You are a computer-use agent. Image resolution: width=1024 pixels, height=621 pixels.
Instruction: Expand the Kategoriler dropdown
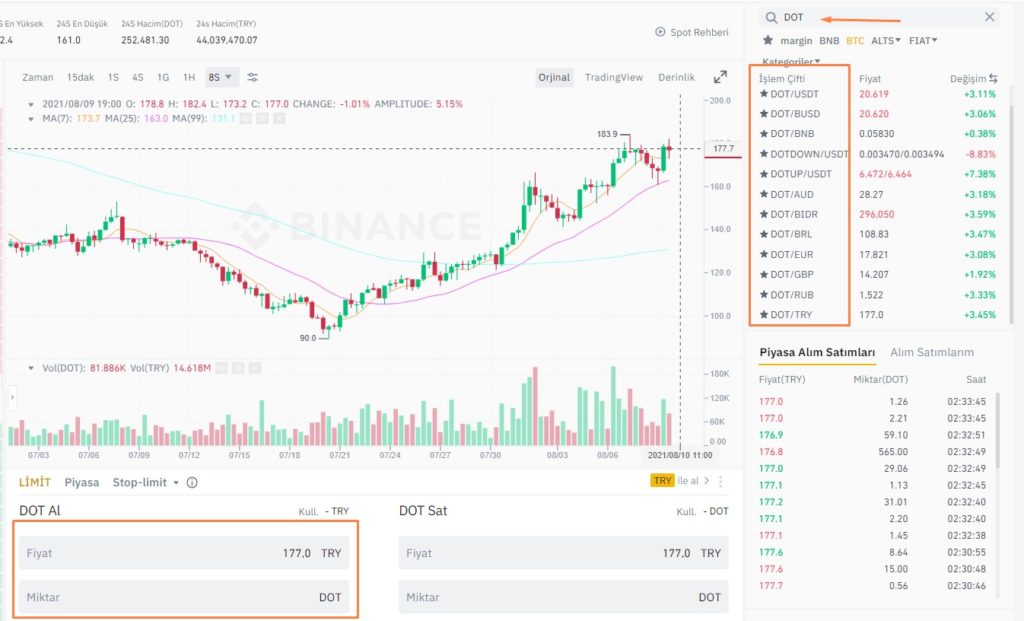coord(791,61)
